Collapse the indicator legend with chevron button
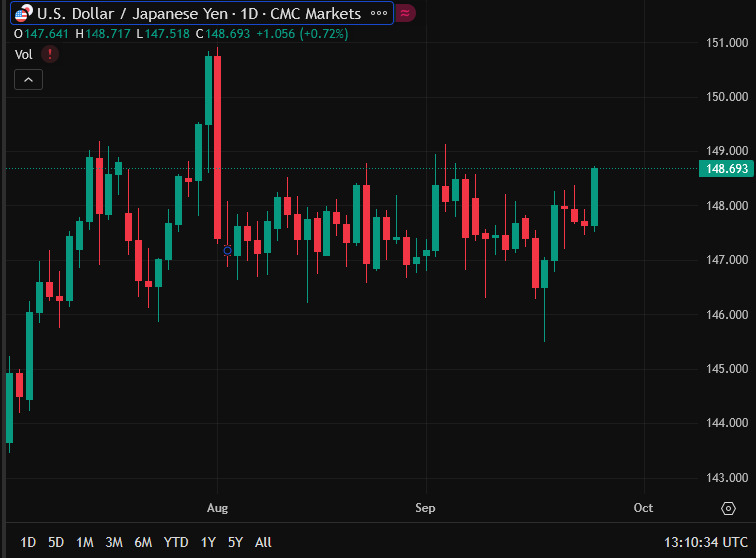 28,80
